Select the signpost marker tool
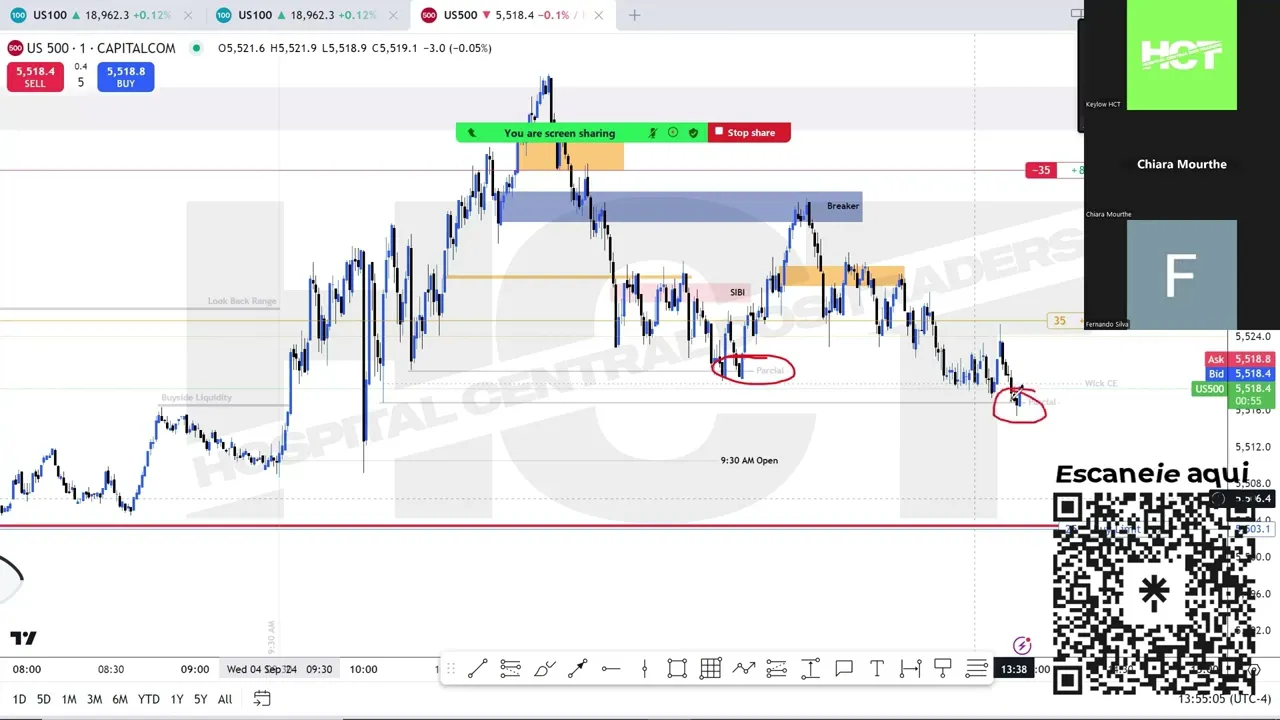Screen dimensions: 1280x720 (943, 669)
